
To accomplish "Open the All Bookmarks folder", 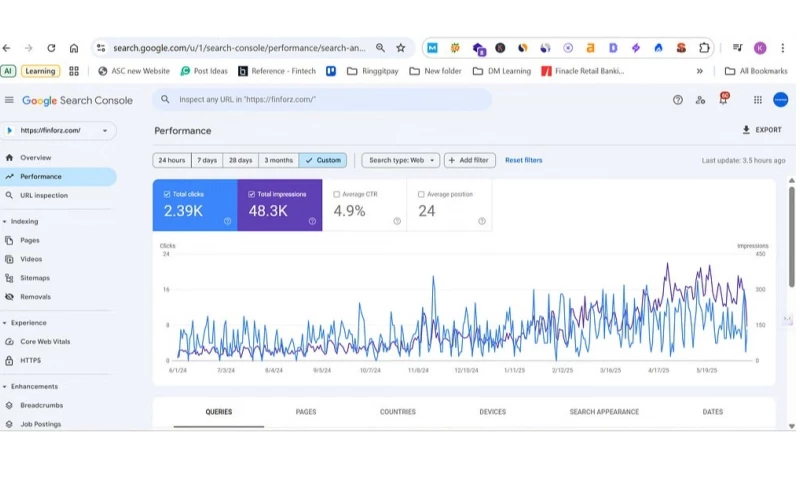I will coord(756,71).
